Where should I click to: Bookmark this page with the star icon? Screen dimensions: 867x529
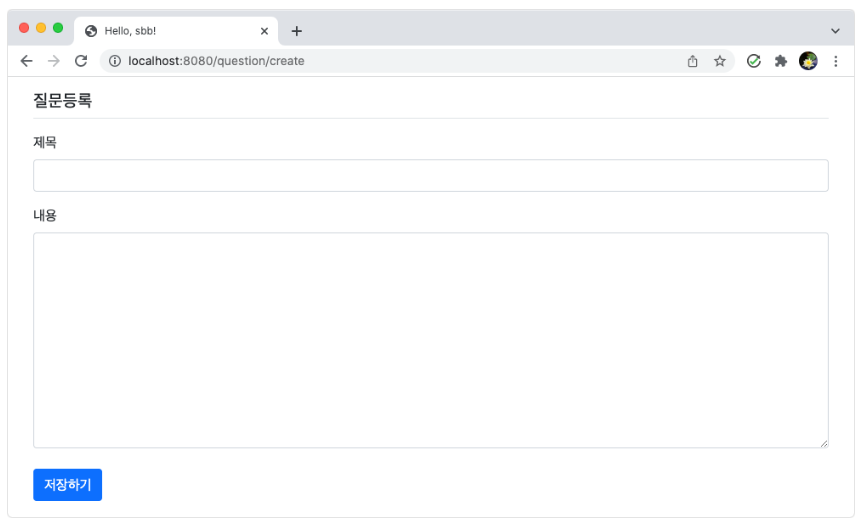pos(719,61)
